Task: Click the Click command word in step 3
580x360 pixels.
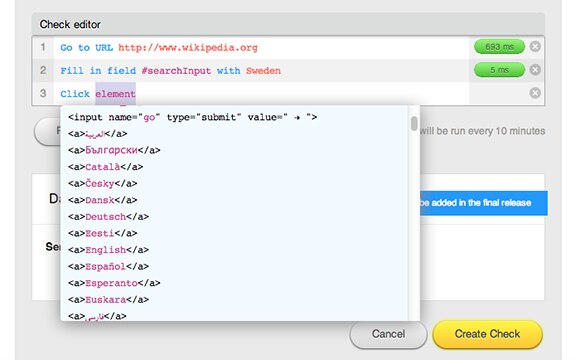Action: point(75,94)
